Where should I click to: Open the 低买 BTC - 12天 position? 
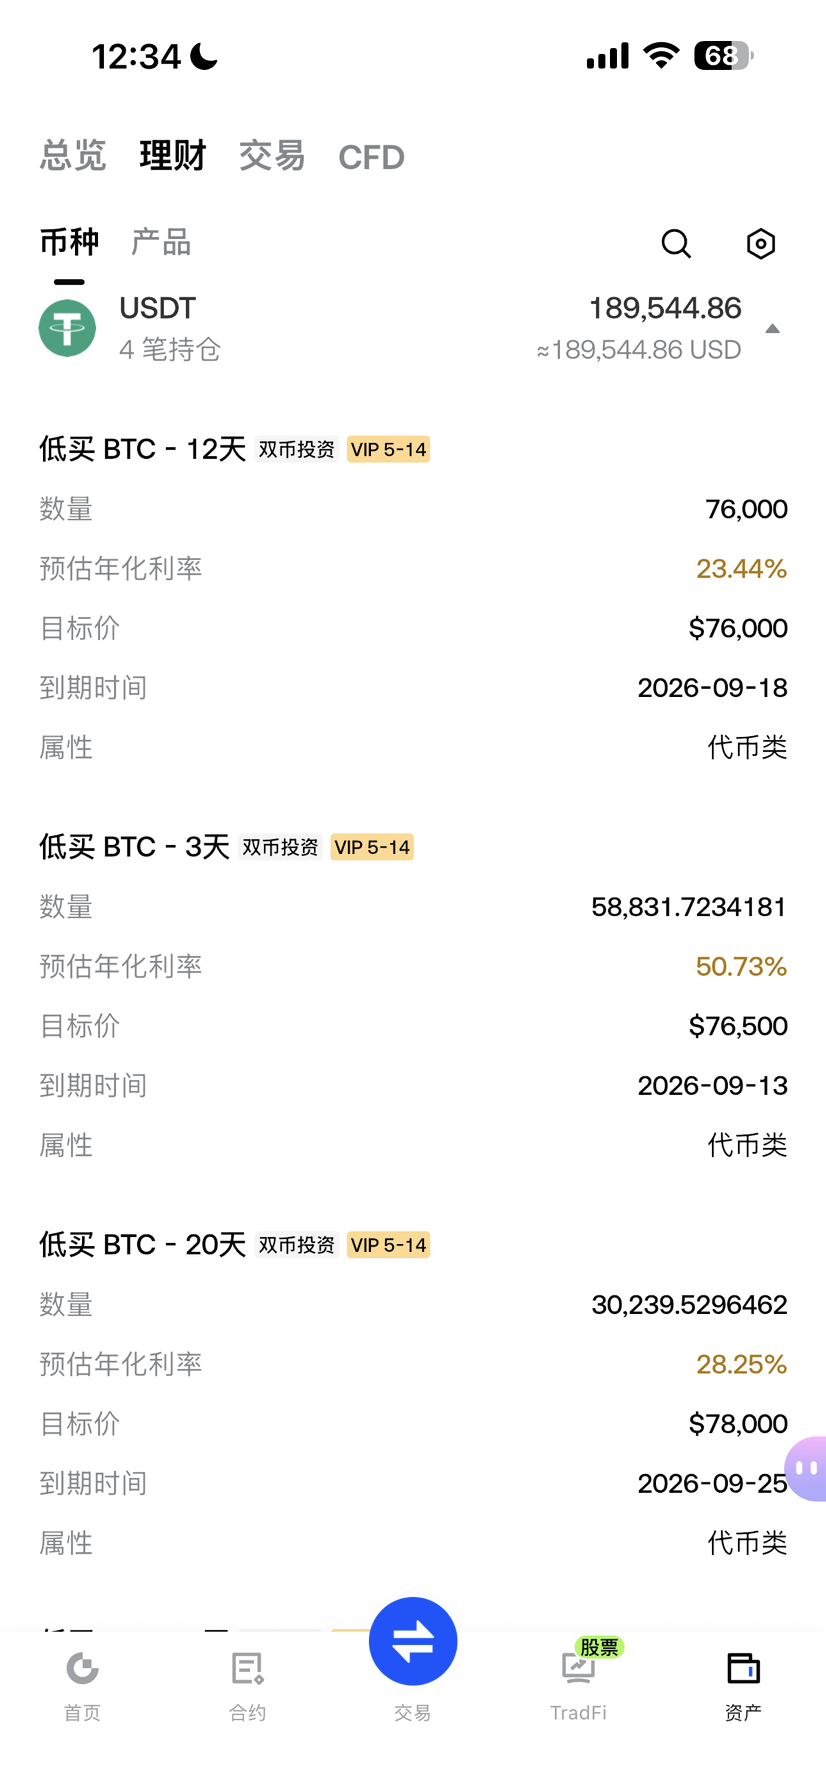click(143, 449)
